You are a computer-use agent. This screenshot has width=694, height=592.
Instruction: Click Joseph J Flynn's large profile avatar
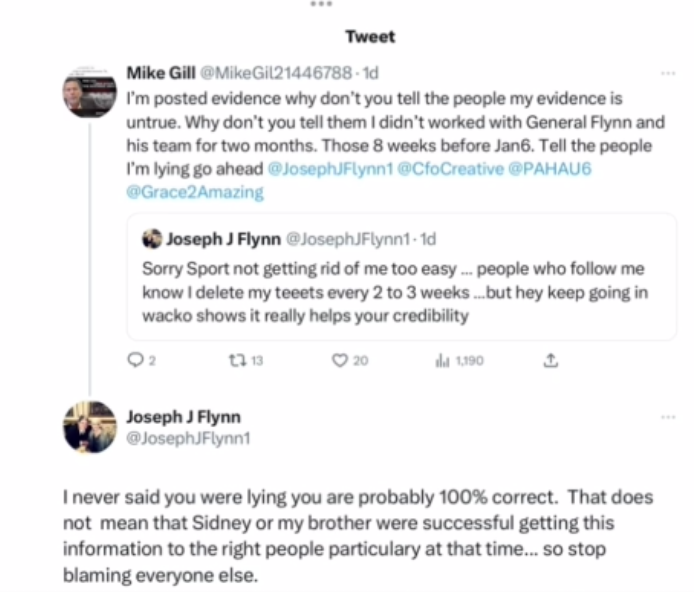click(90, 427)
